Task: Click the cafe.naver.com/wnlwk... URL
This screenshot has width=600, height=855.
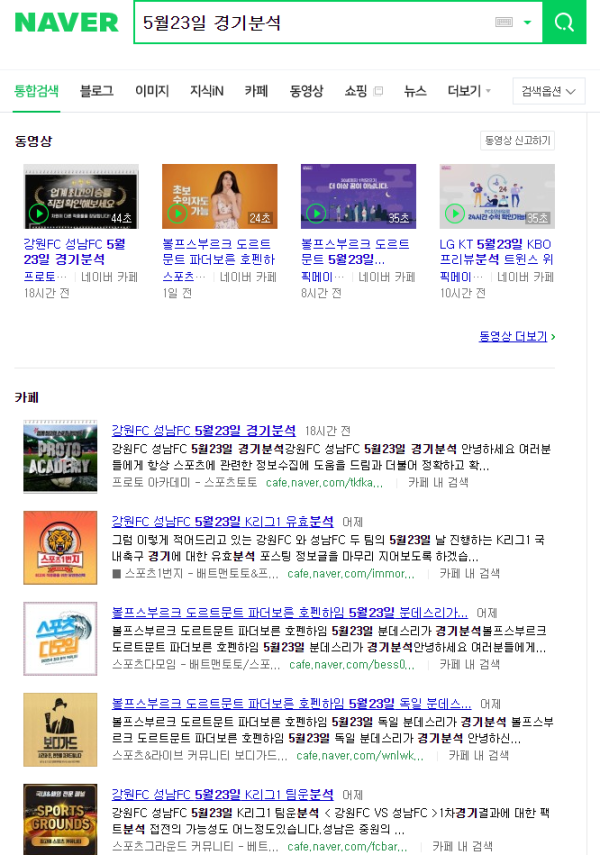Action: (360, 756)
